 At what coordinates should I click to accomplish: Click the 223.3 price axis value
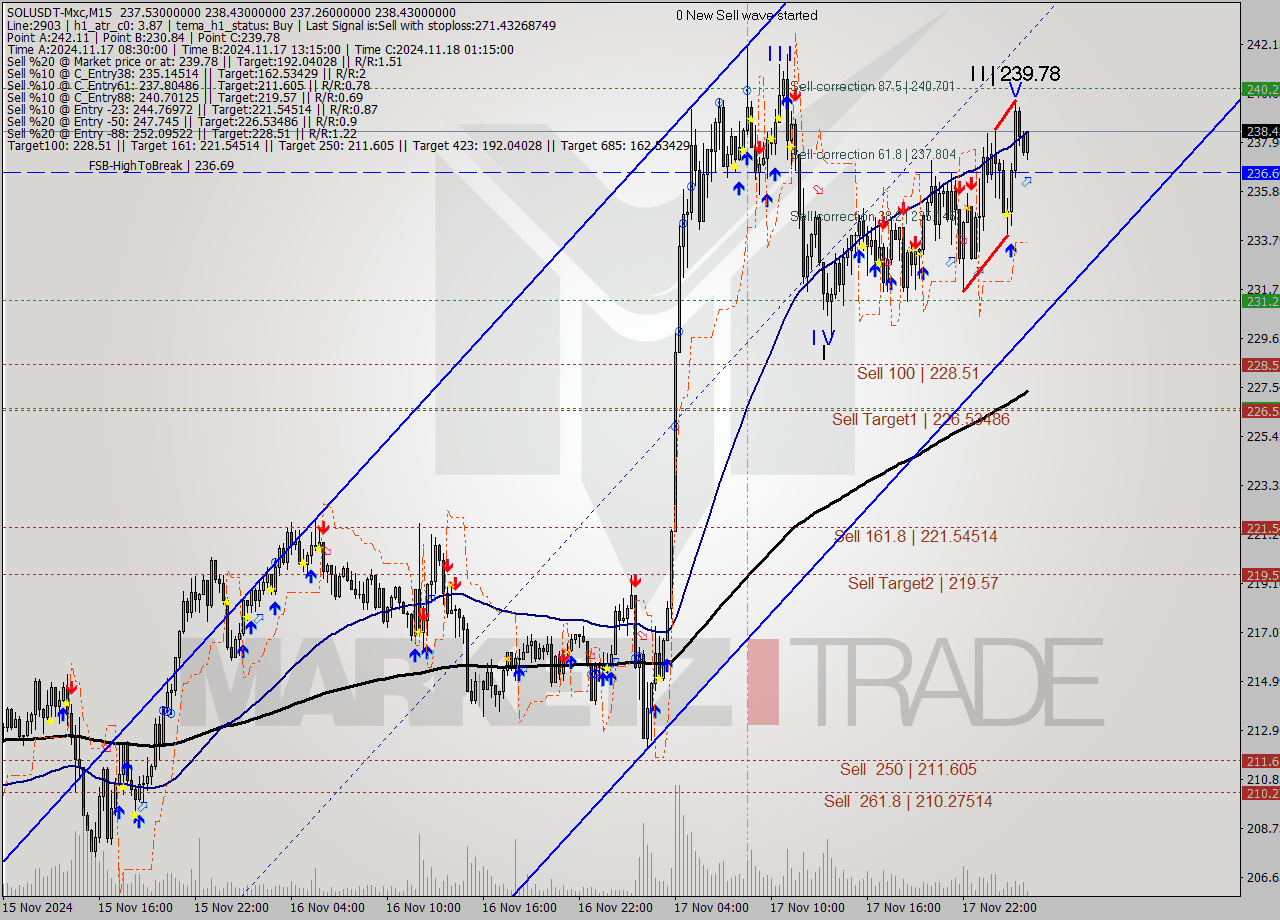(x=1261, y=485)
